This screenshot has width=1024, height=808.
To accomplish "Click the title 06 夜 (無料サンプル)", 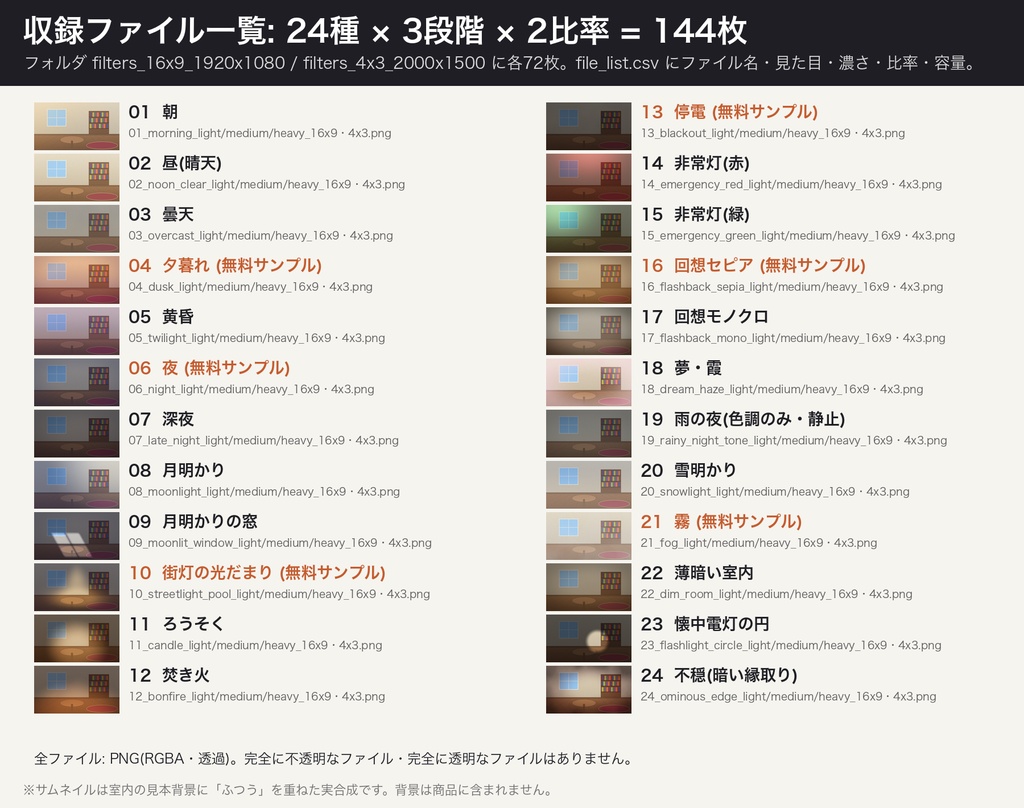I will click(209, 368).
